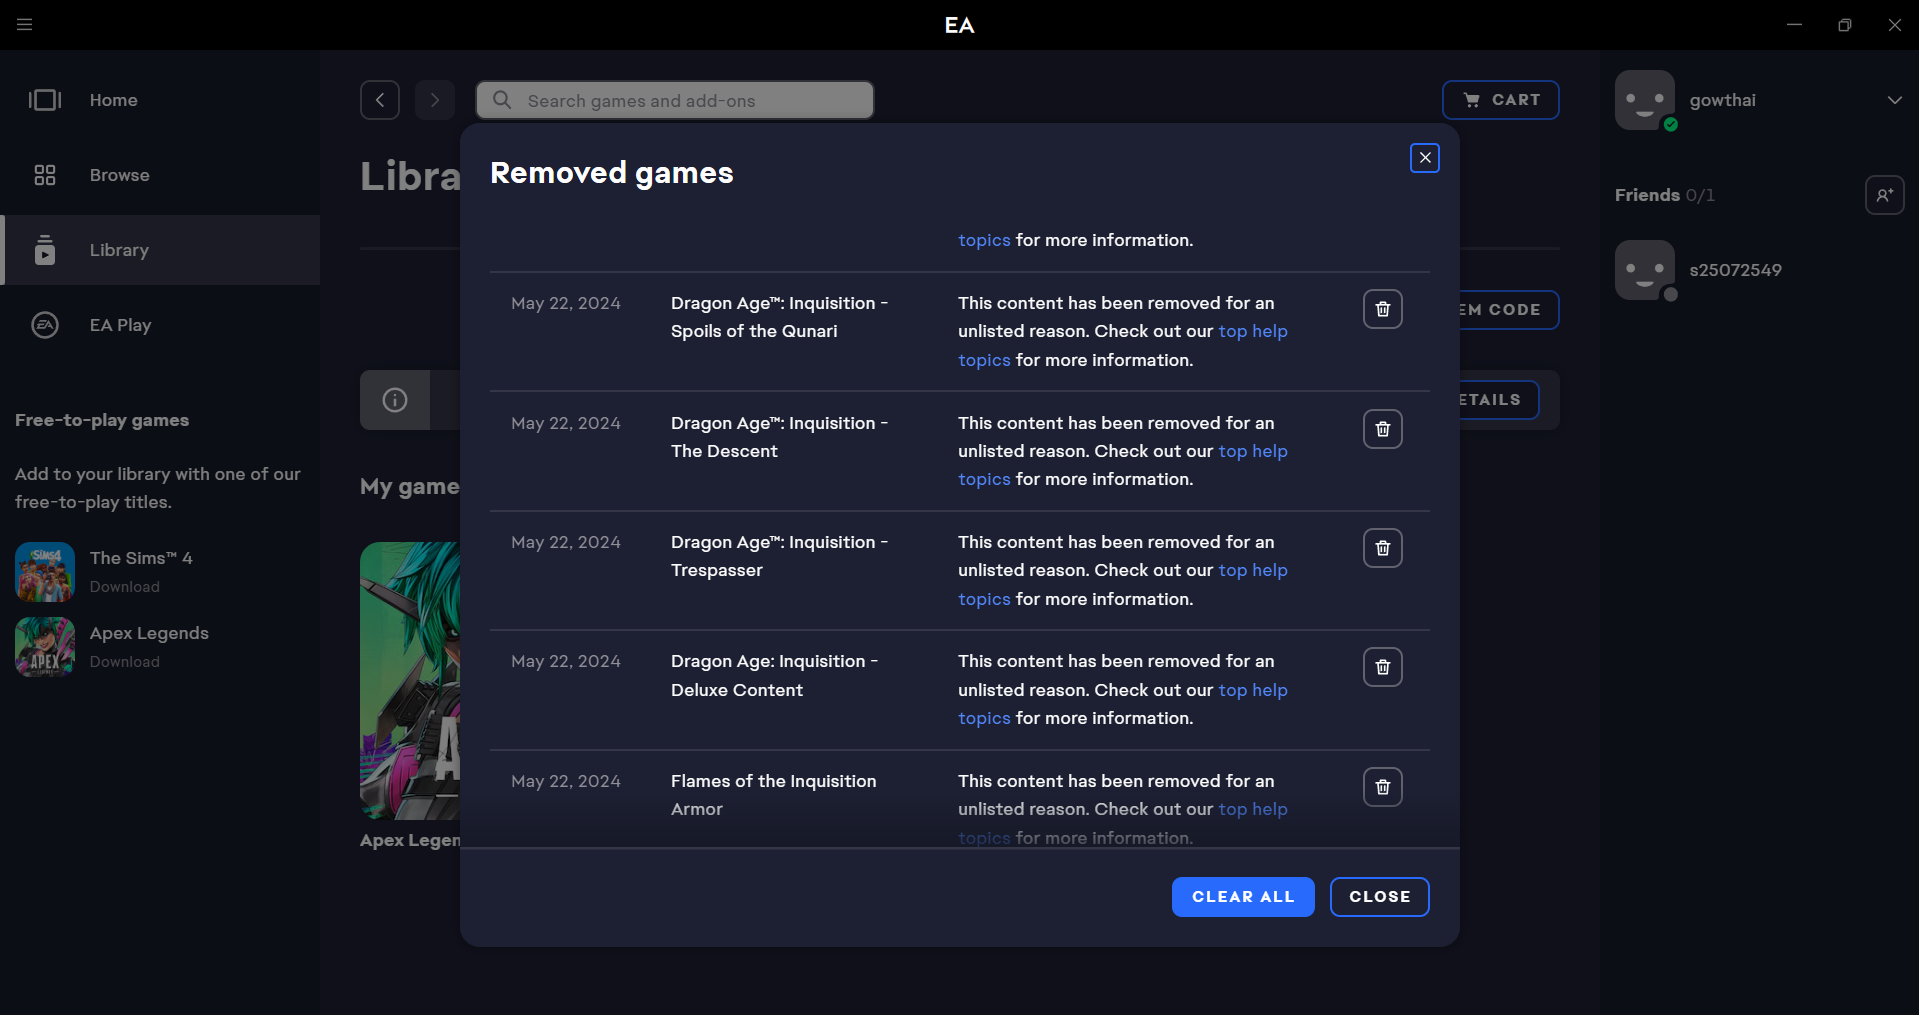
Task: Click the CLOSE button in dialog
Action: [1379, 897]
